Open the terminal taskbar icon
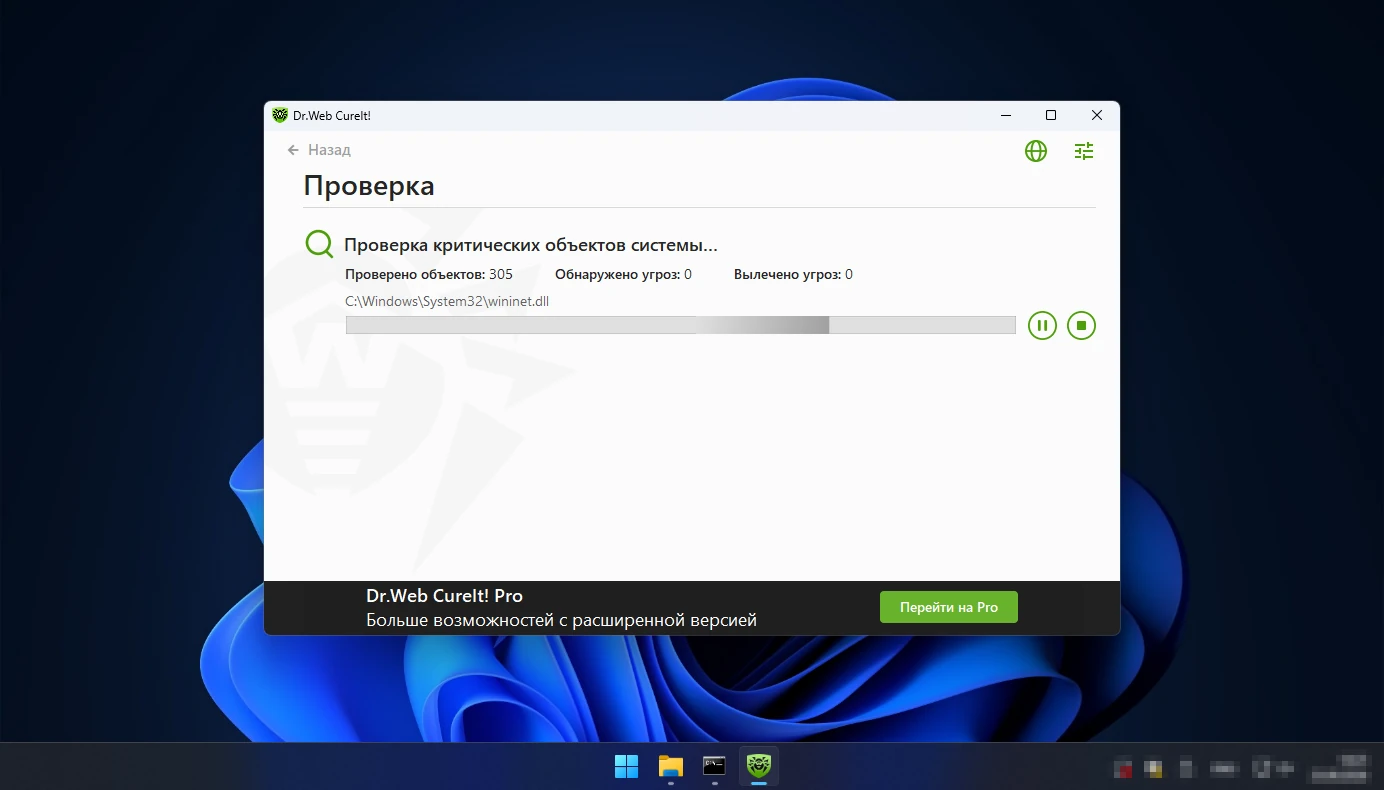Image resolution: width=1384 pixels, height=790 pixels. pyautogui.click(x=714, y=767)
